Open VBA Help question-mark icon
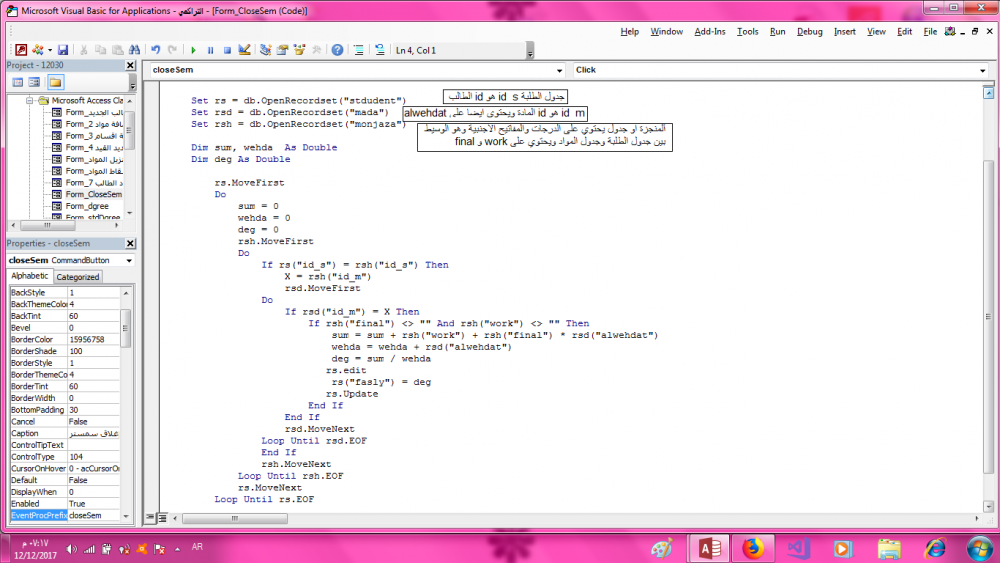This screenshot has width=1000, height=563. (337, 50)
